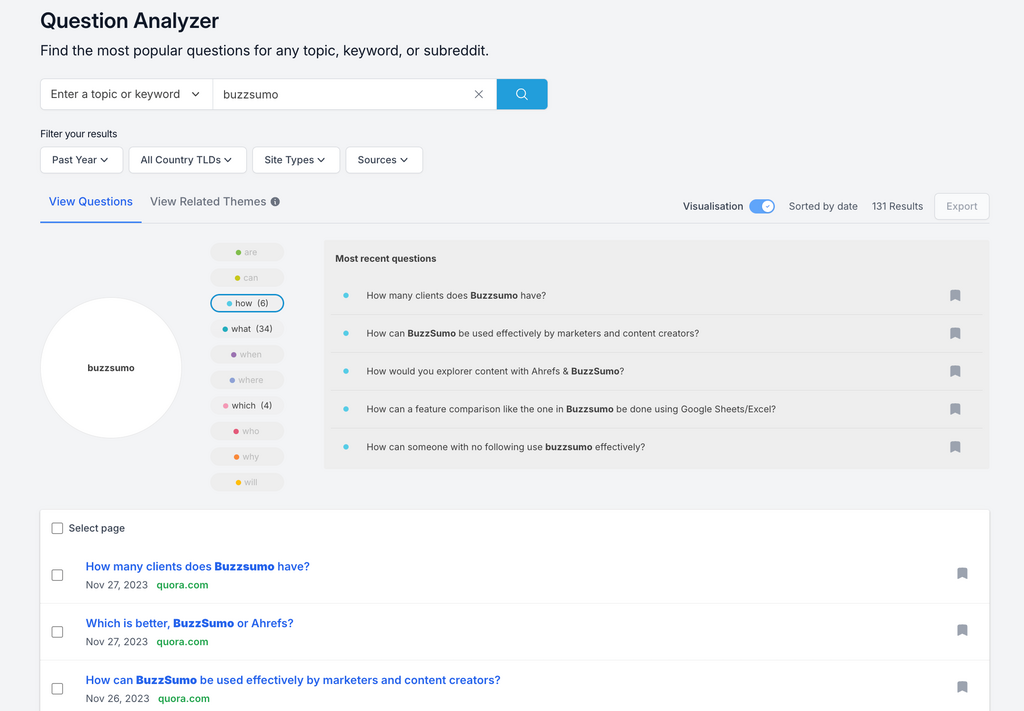The height and width of the screenshot is (711, 1024).
Task: Bookmark 'Which is better, BuzzSumo or Ahrefs?' result
Action: coord(962,630)
